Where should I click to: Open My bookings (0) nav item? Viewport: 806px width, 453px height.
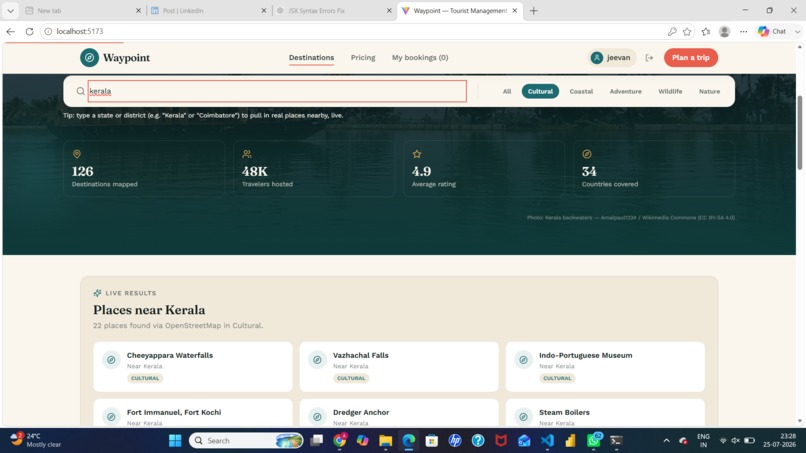[420, 58]
